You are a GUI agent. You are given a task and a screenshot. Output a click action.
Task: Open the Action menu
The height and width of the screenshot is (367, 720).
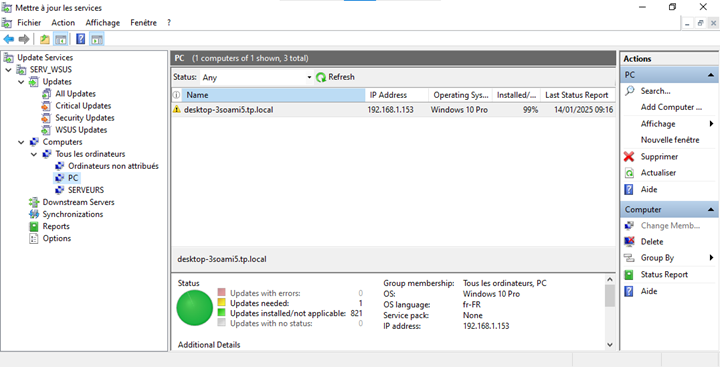point(63,23)
